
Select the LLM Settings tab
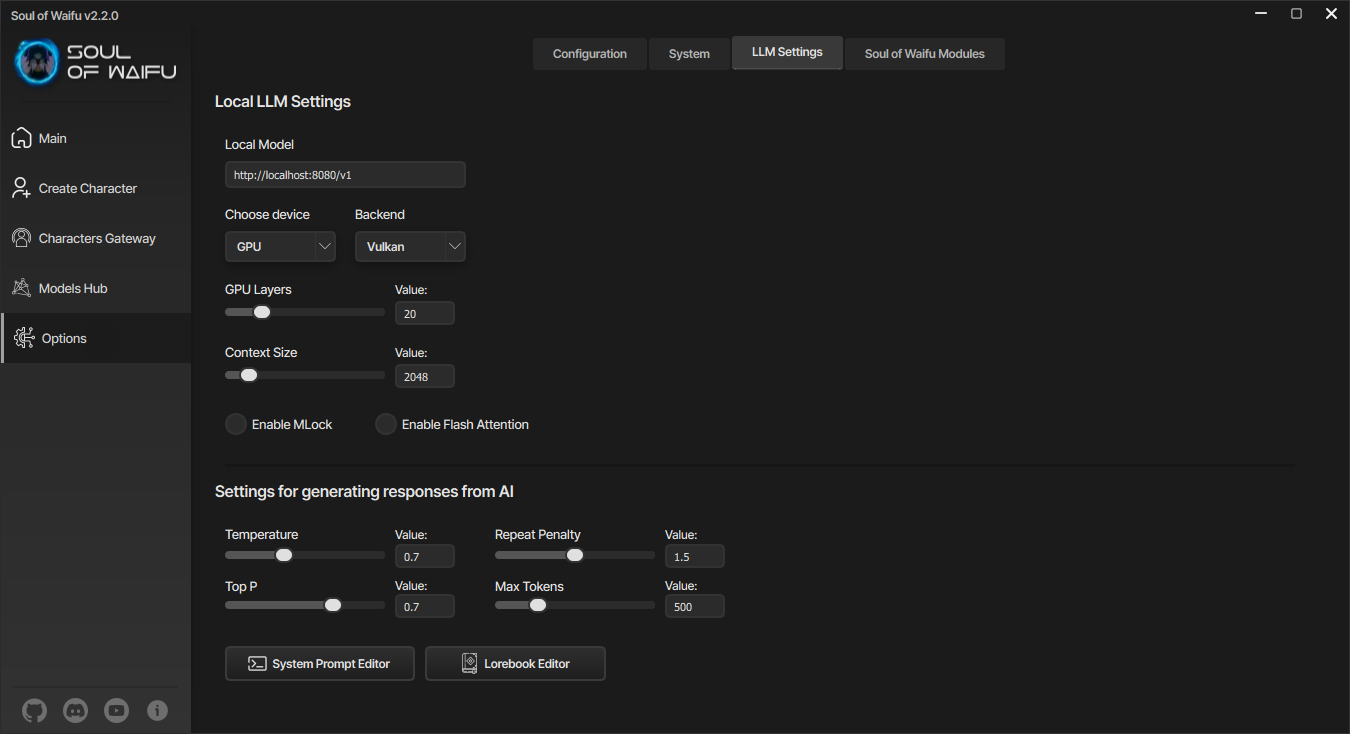[x=787, y=52]
